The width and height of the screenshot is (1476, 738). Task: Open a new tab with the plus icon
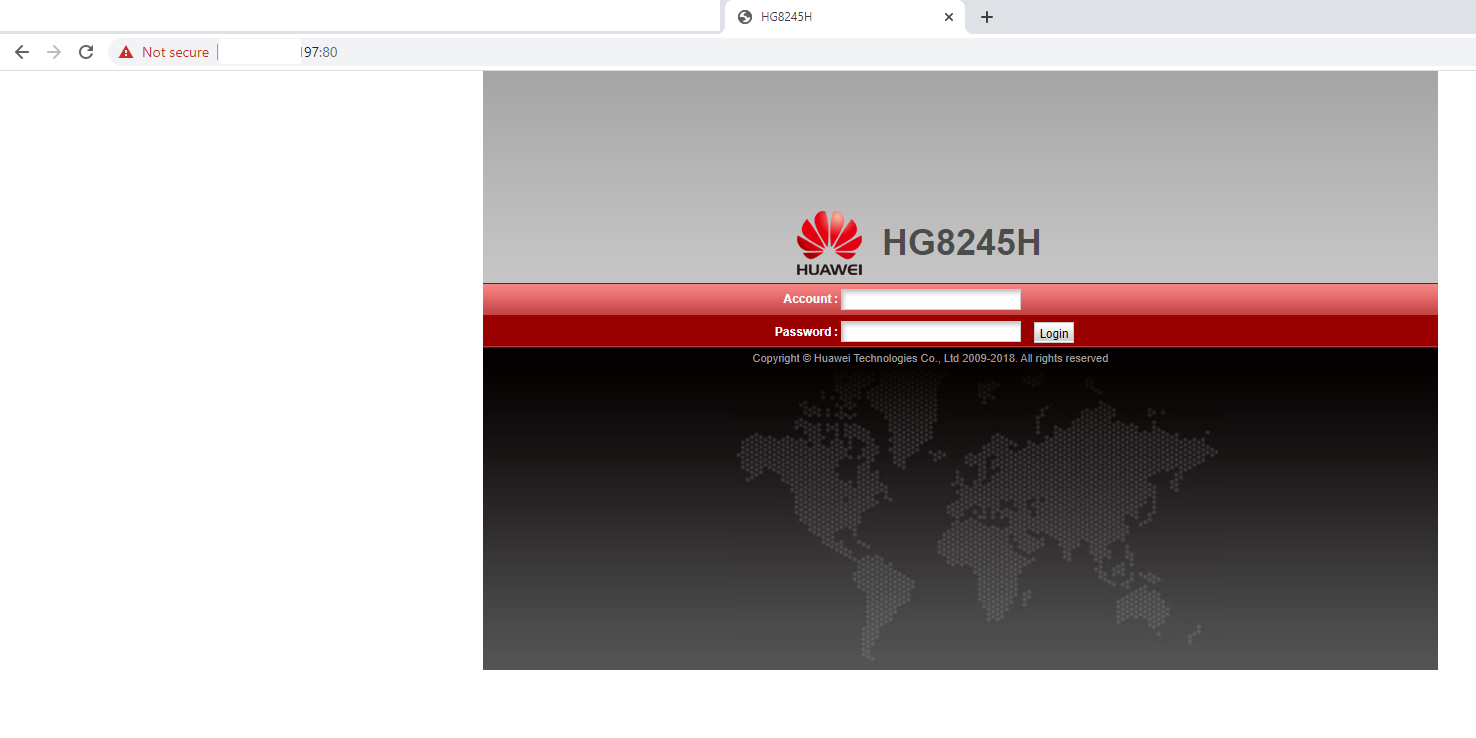[x=987, y=17]
